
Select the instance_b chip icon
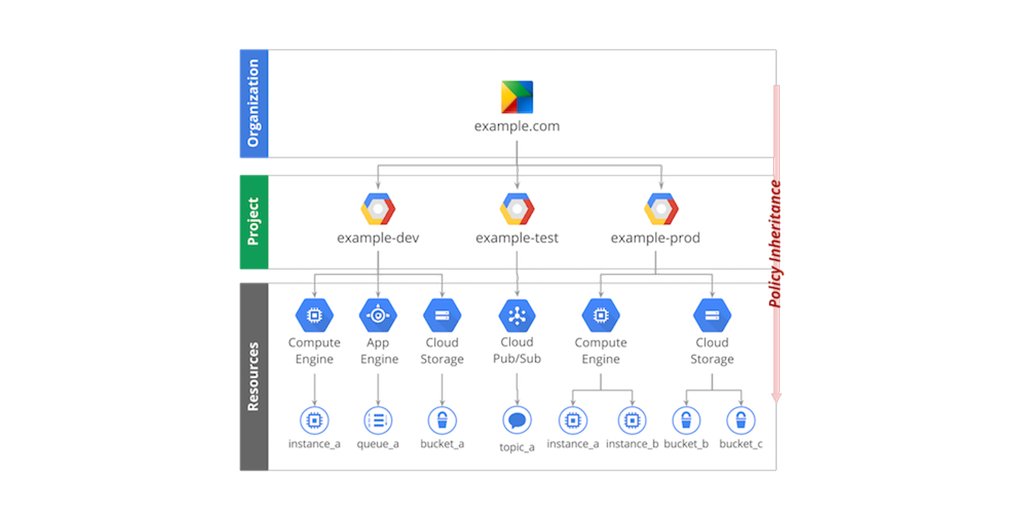(x=632, y=421)
